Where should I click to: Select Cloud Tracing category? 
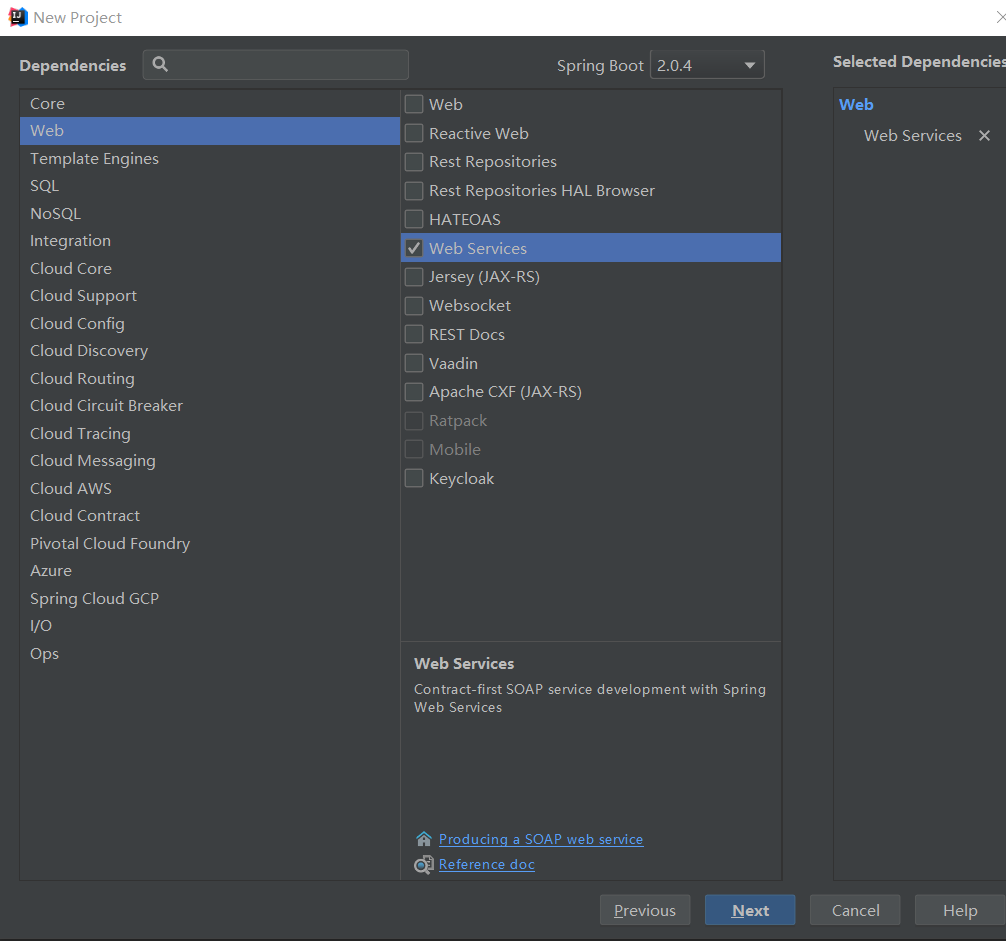(210, 434)
